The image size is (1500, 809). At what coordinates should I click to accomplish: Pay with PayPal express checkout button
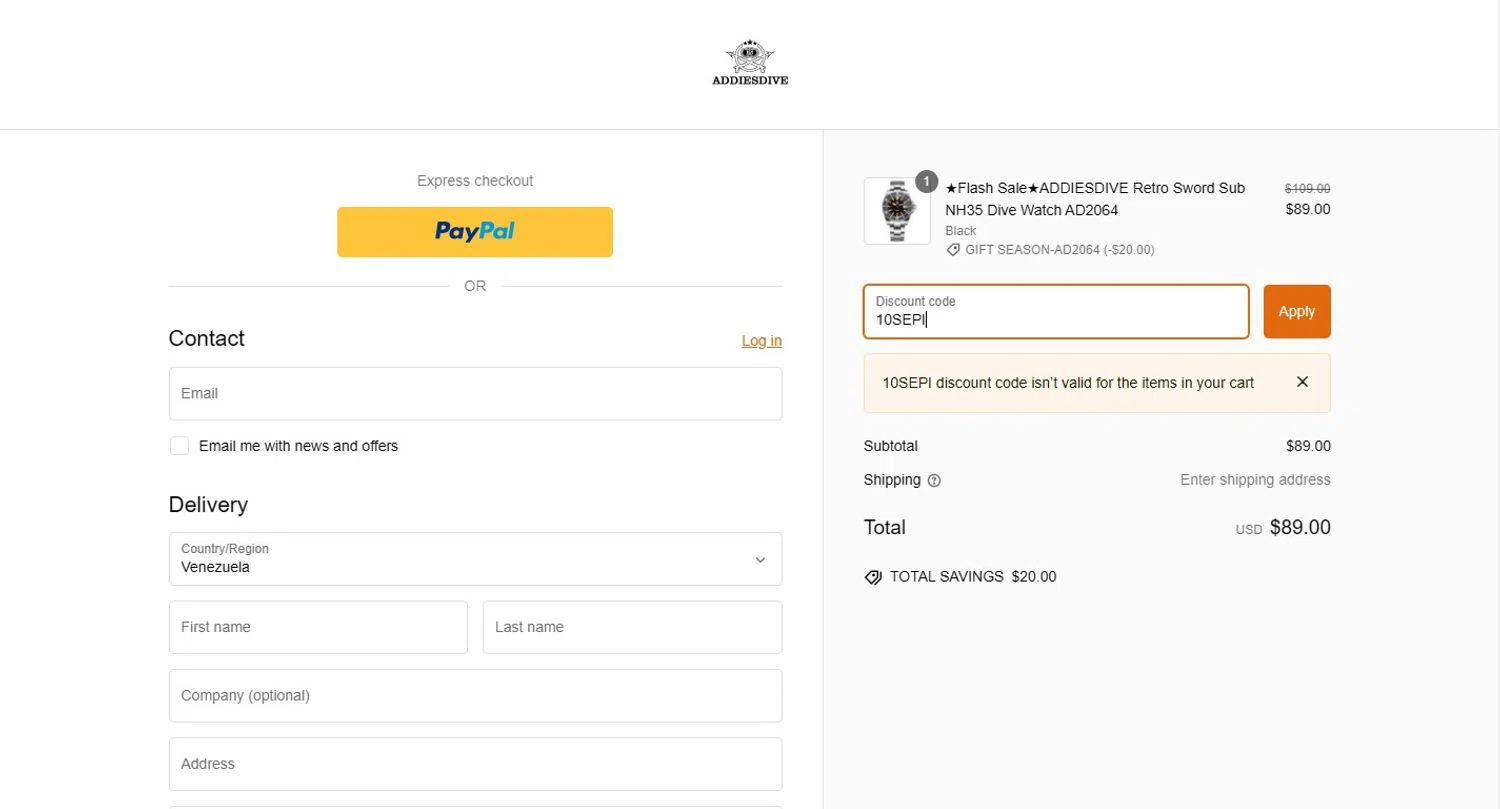(x=475, y=232)
